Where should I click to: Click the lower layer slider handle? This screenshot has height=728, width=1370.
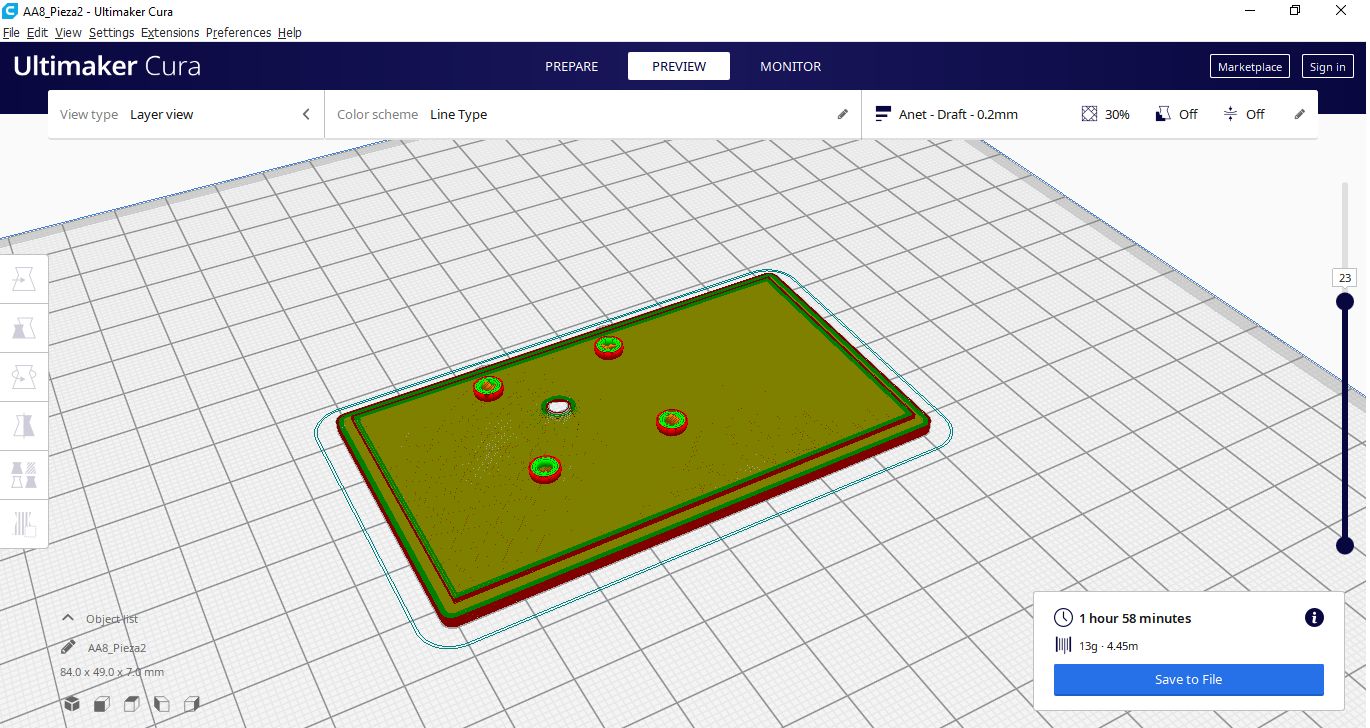pos(1345,545)
